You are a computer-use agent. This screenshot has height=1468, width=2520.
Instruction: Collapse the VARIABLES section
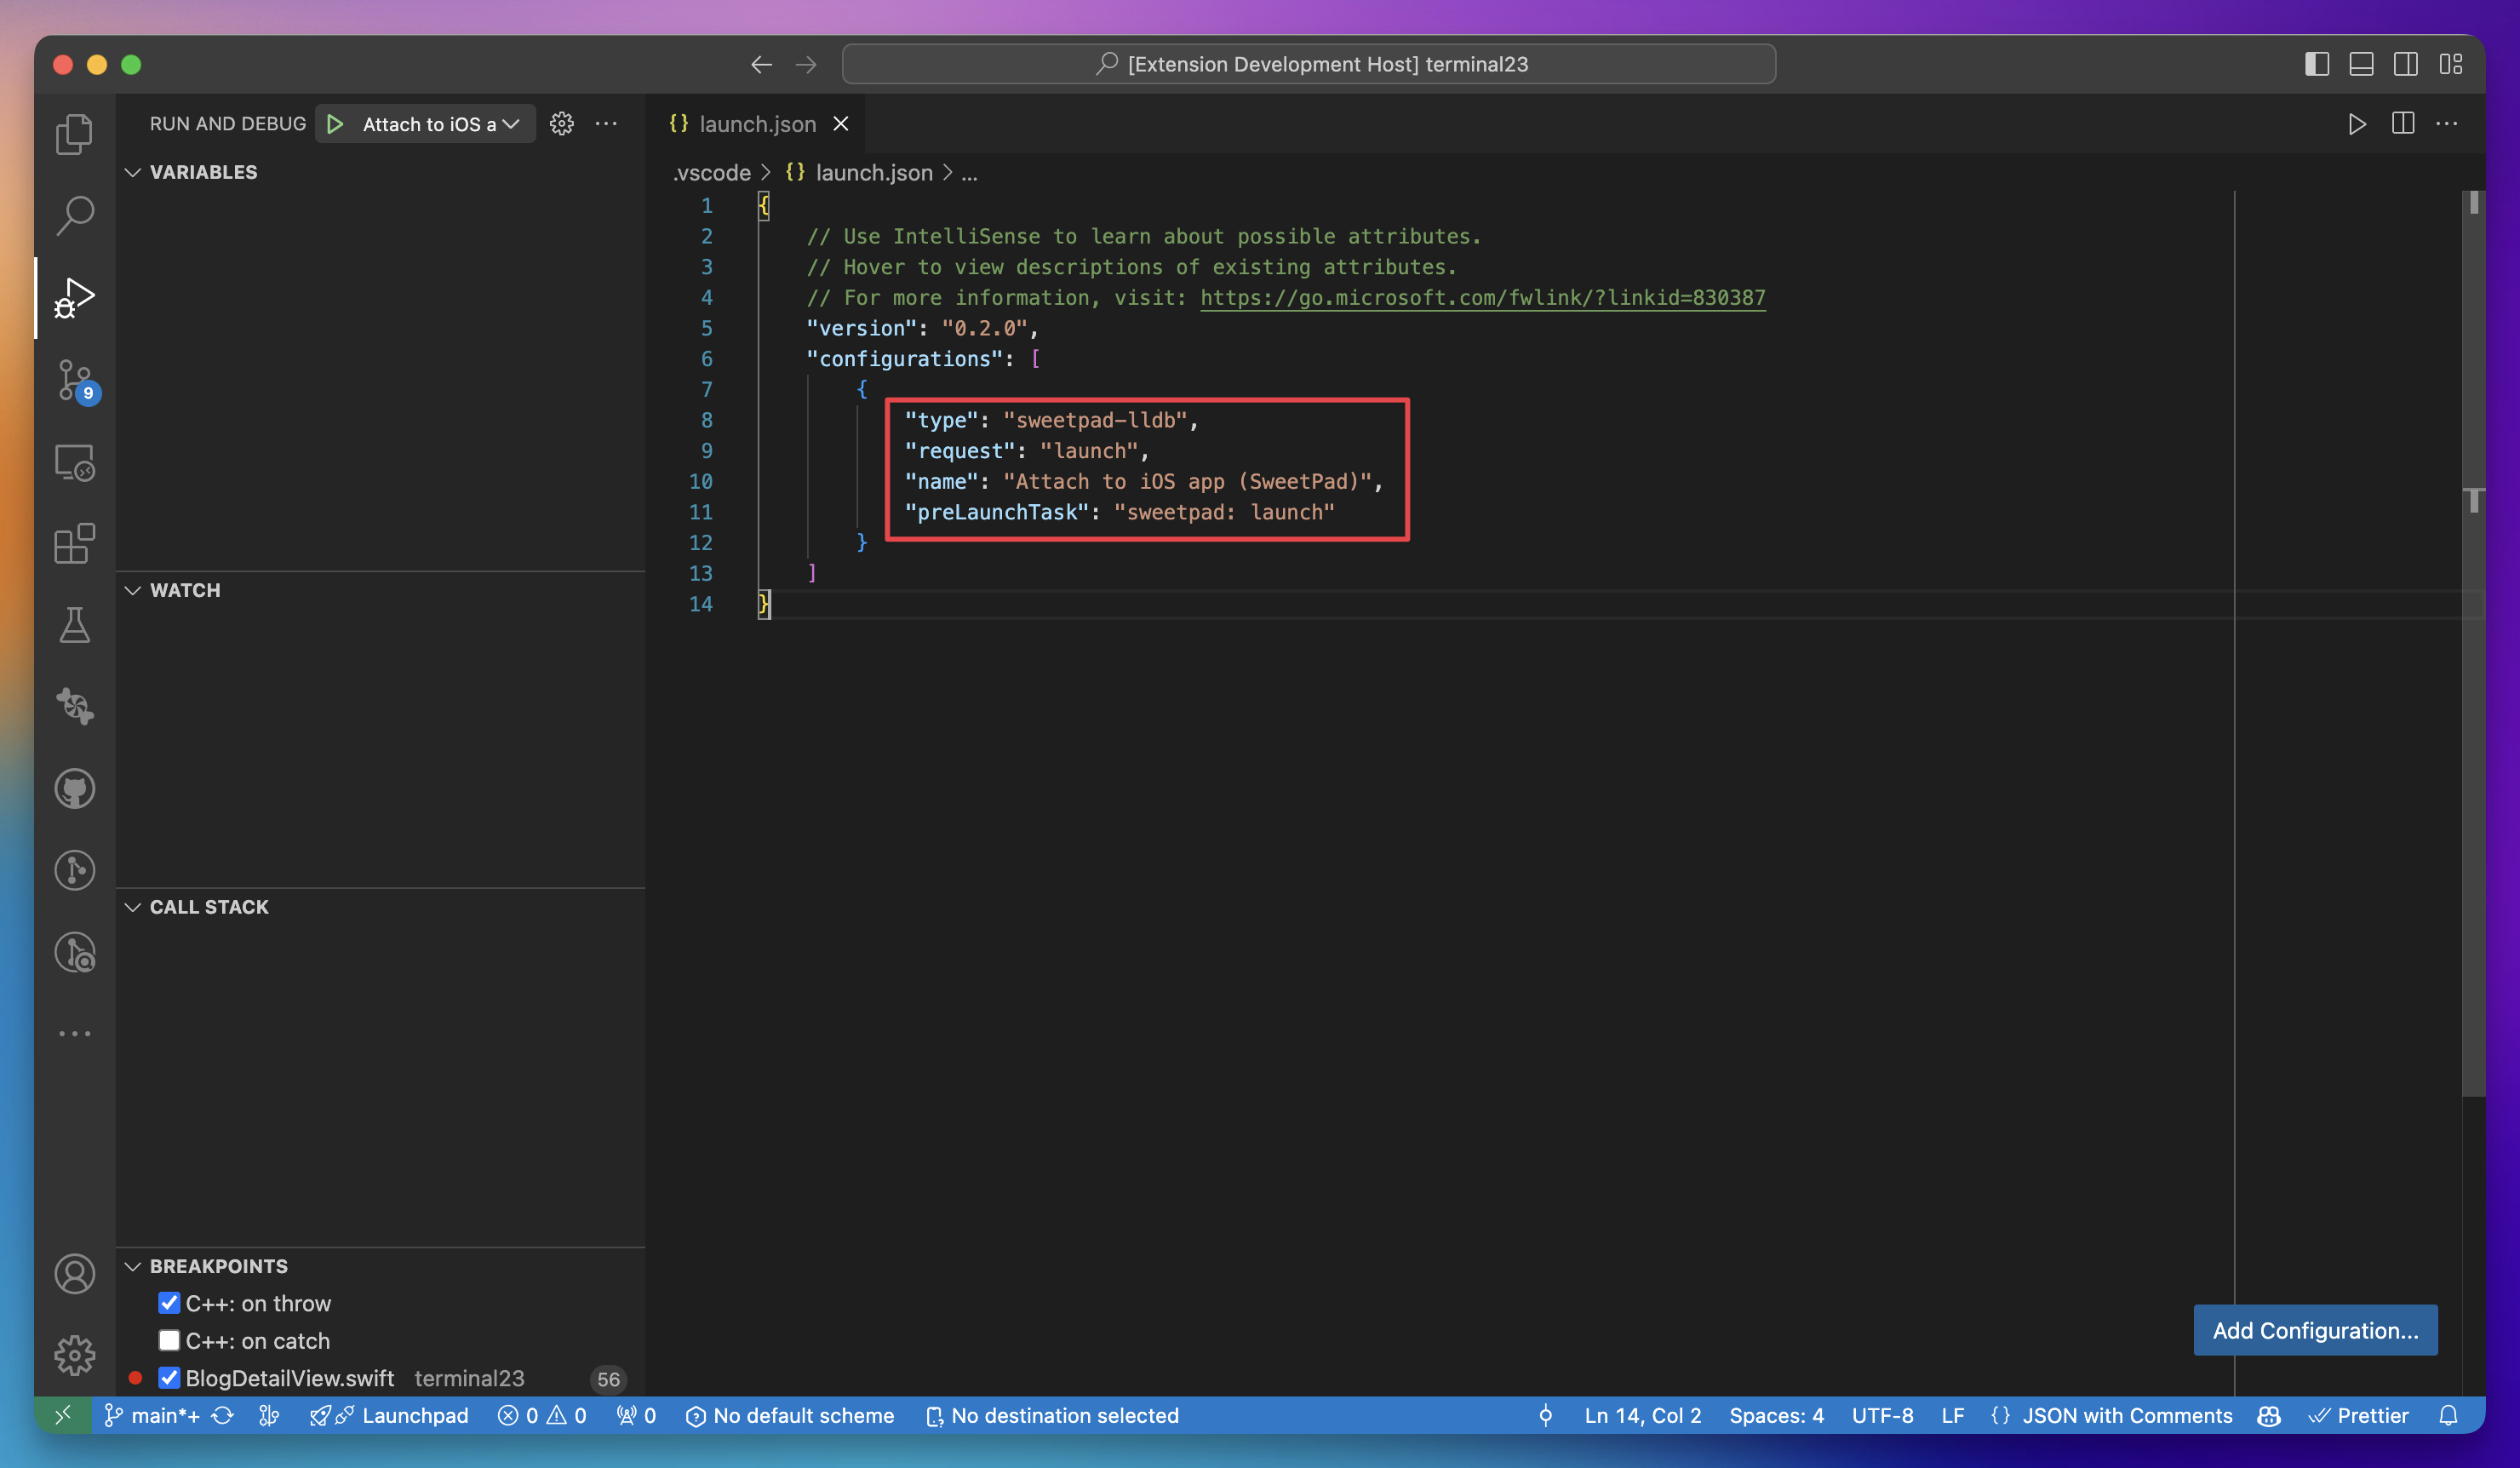(x=134, y=171)
